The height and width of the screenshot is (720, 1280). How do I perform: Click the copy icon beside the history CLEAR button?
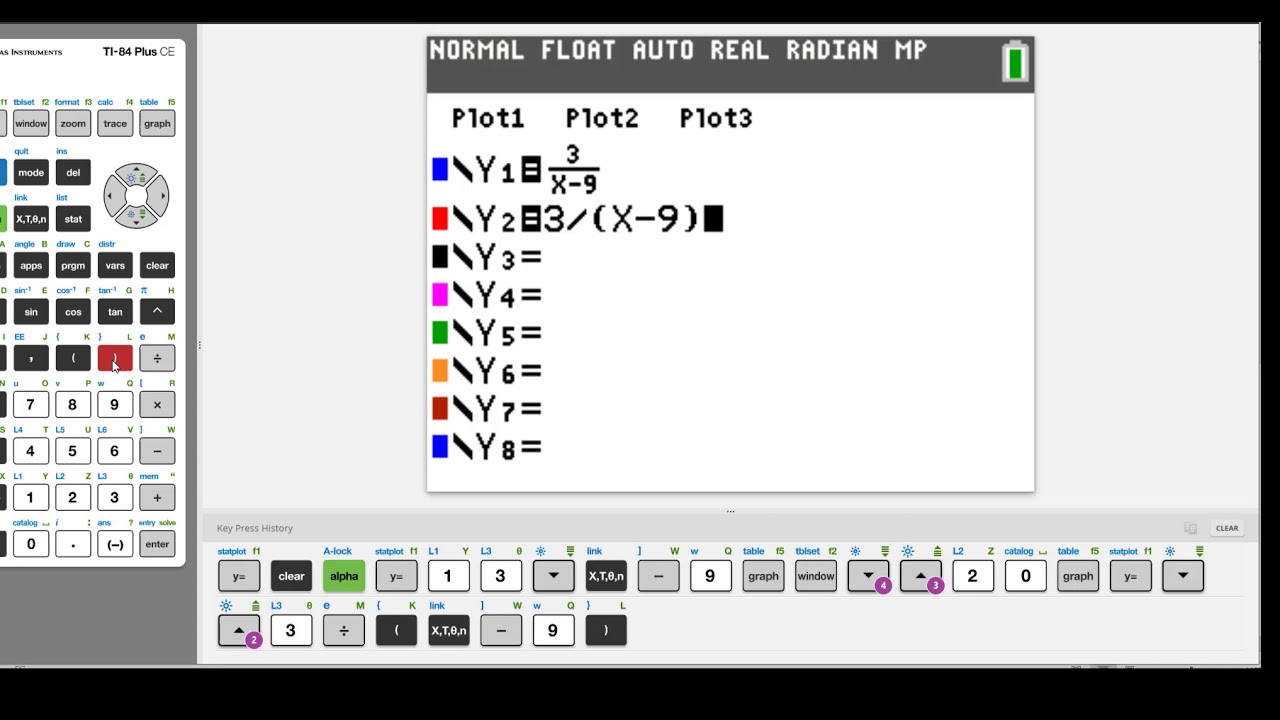pyautogui.click(x=1191, y=528)
